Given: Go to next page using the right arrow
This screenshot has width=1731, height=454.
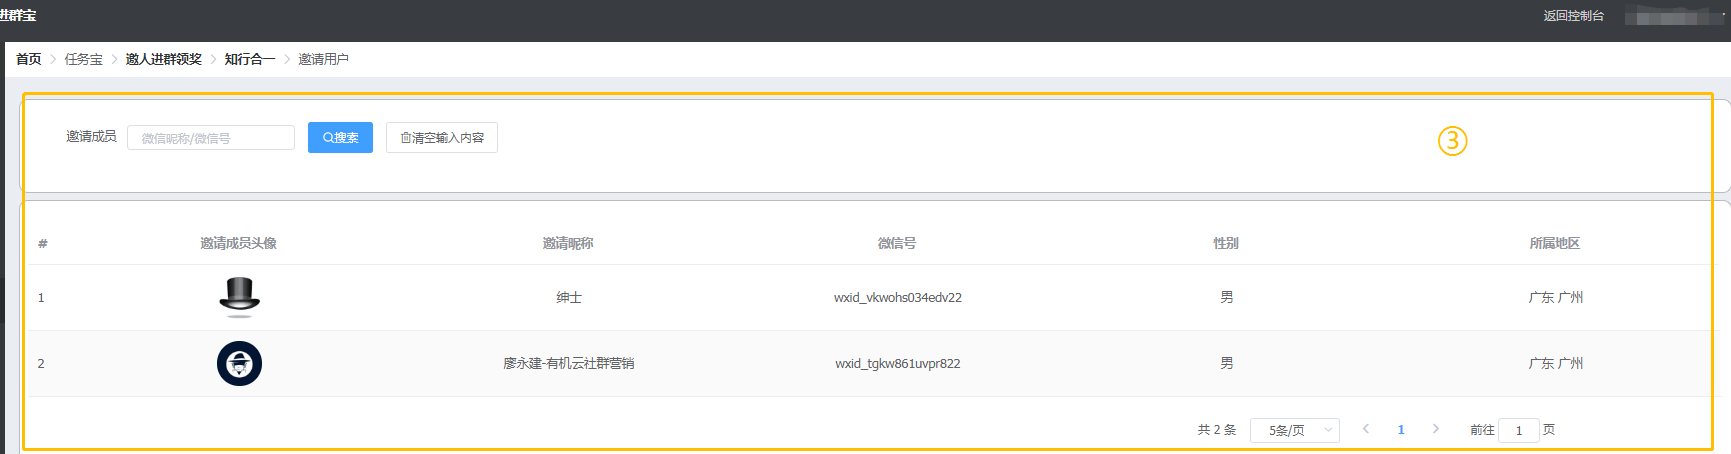Looking at the screenshot, I should [x=1436, y=429].
